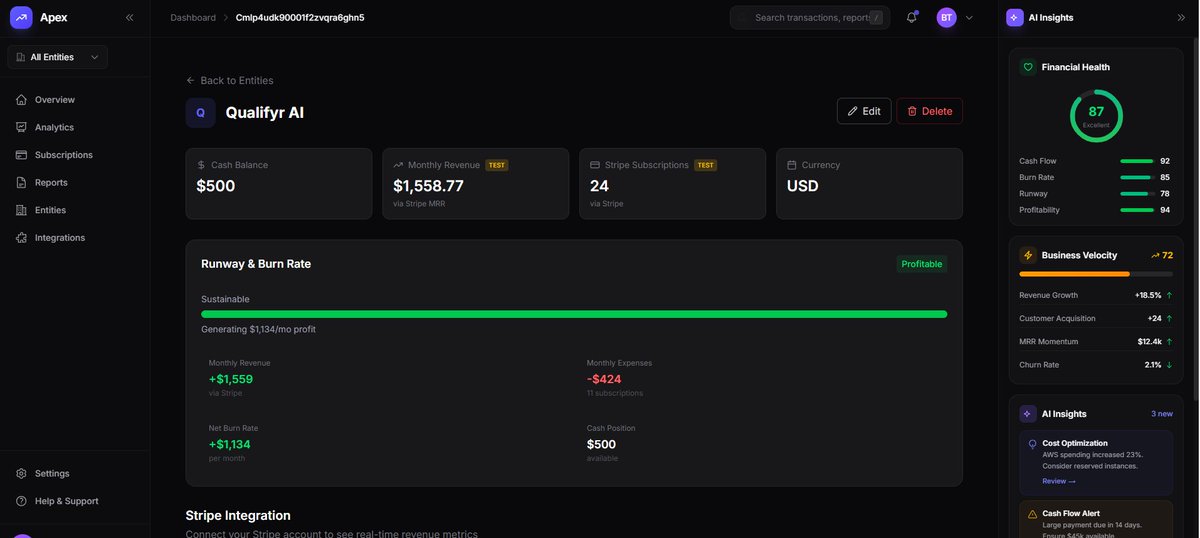
Task: Click Review link in Cost Optimization
Action: (x=1059, y=481)
